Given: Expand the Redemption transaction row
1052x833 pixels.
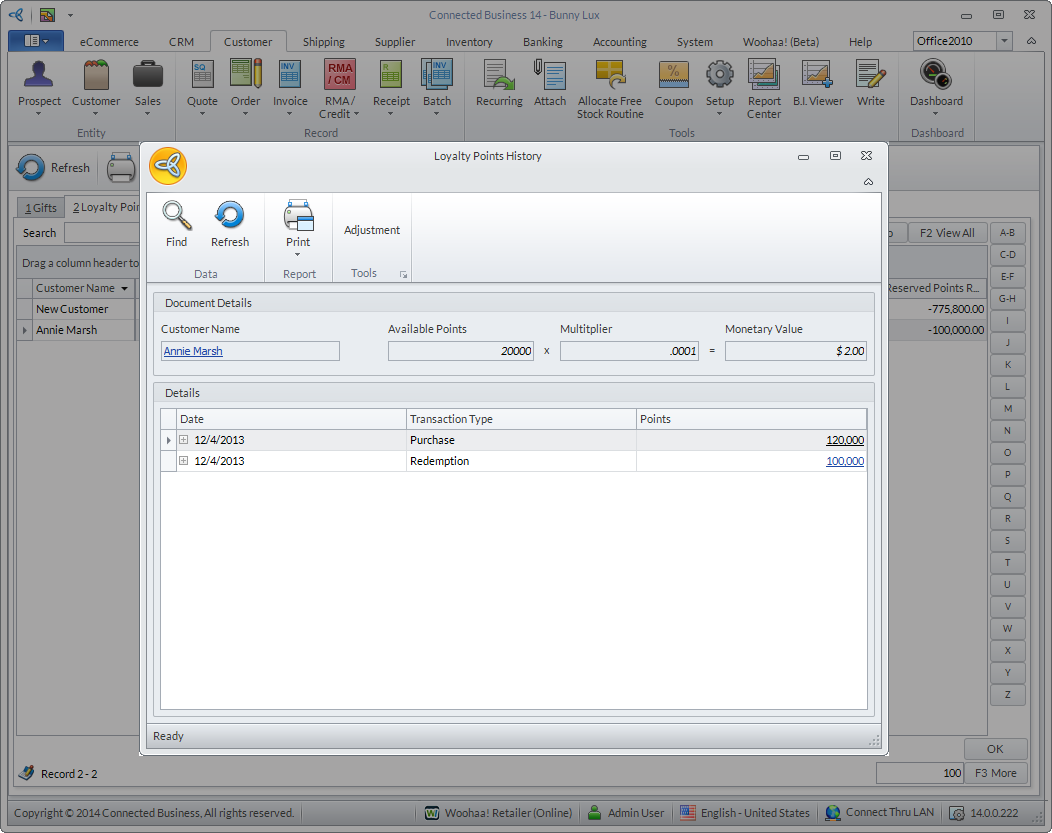Looking at the screenshot, I should (x=184, y=461).
